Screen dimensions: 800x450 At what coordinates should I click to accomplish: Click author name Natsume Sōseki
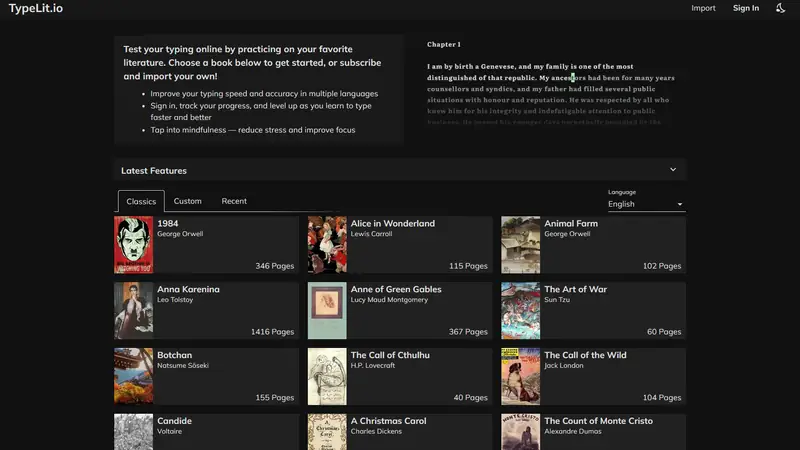pyautogui.click(x=183, y=365)
